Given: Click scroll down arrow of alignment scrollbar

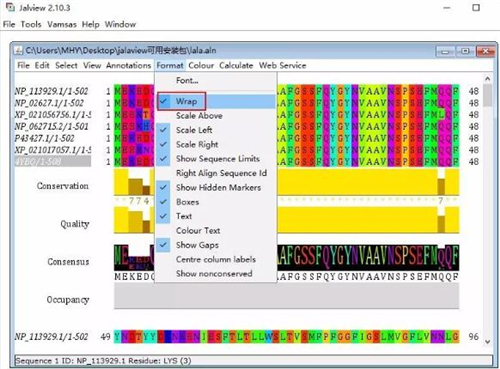Looking at the screenshot, I should pyautogui.click(x=488, y=341).
